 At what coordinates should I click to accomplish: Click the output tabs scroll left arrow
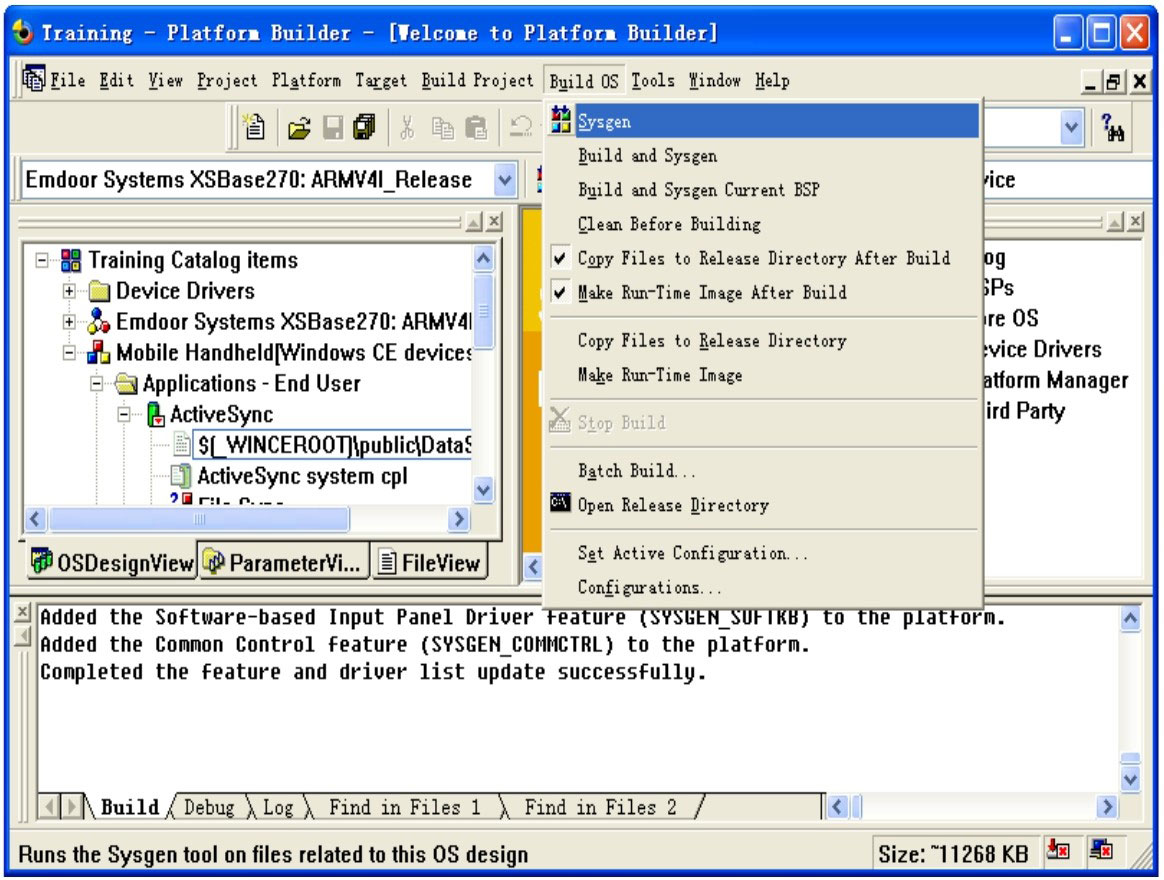click(x=48, y=806)
